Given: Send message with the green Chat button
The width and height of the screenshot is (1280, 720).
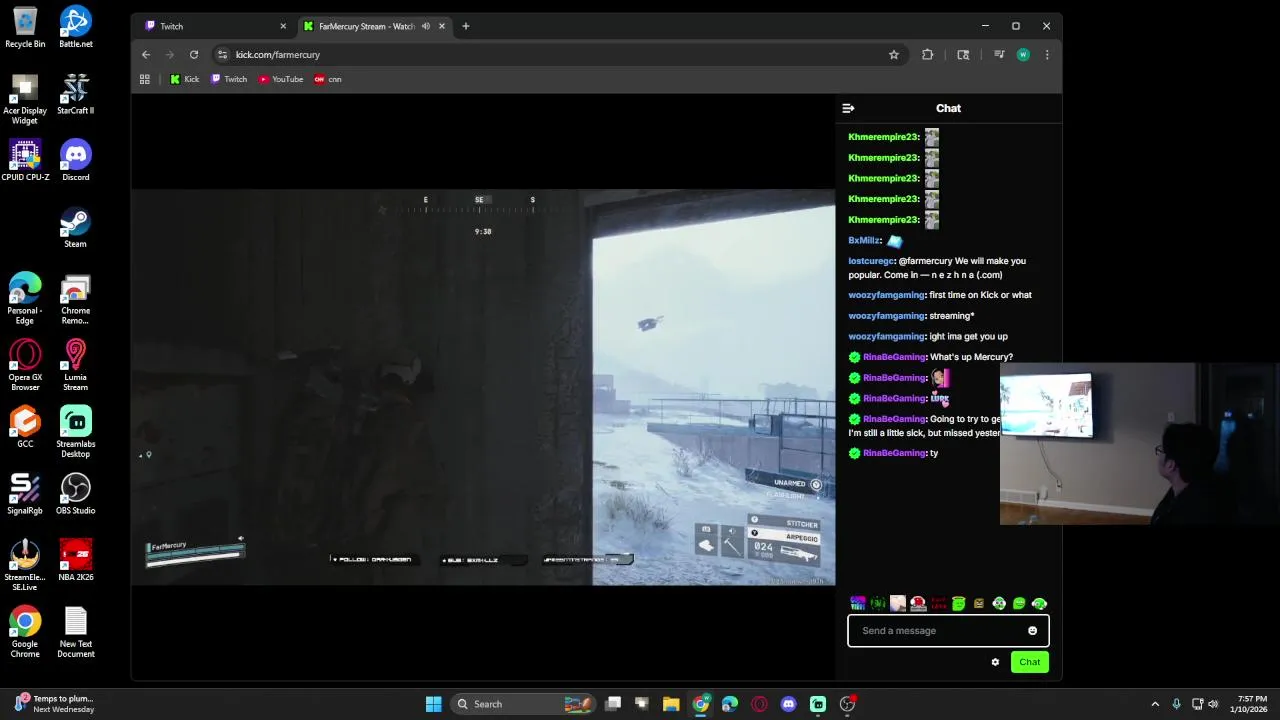Looking at the screenshot, I should coord(1030,662).
